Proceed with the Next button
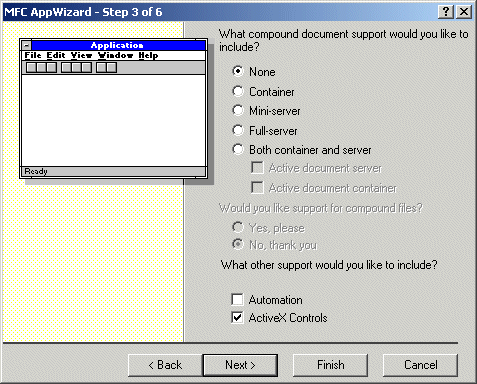This screenshot has height=384, width=477. (x=240, y=365)
